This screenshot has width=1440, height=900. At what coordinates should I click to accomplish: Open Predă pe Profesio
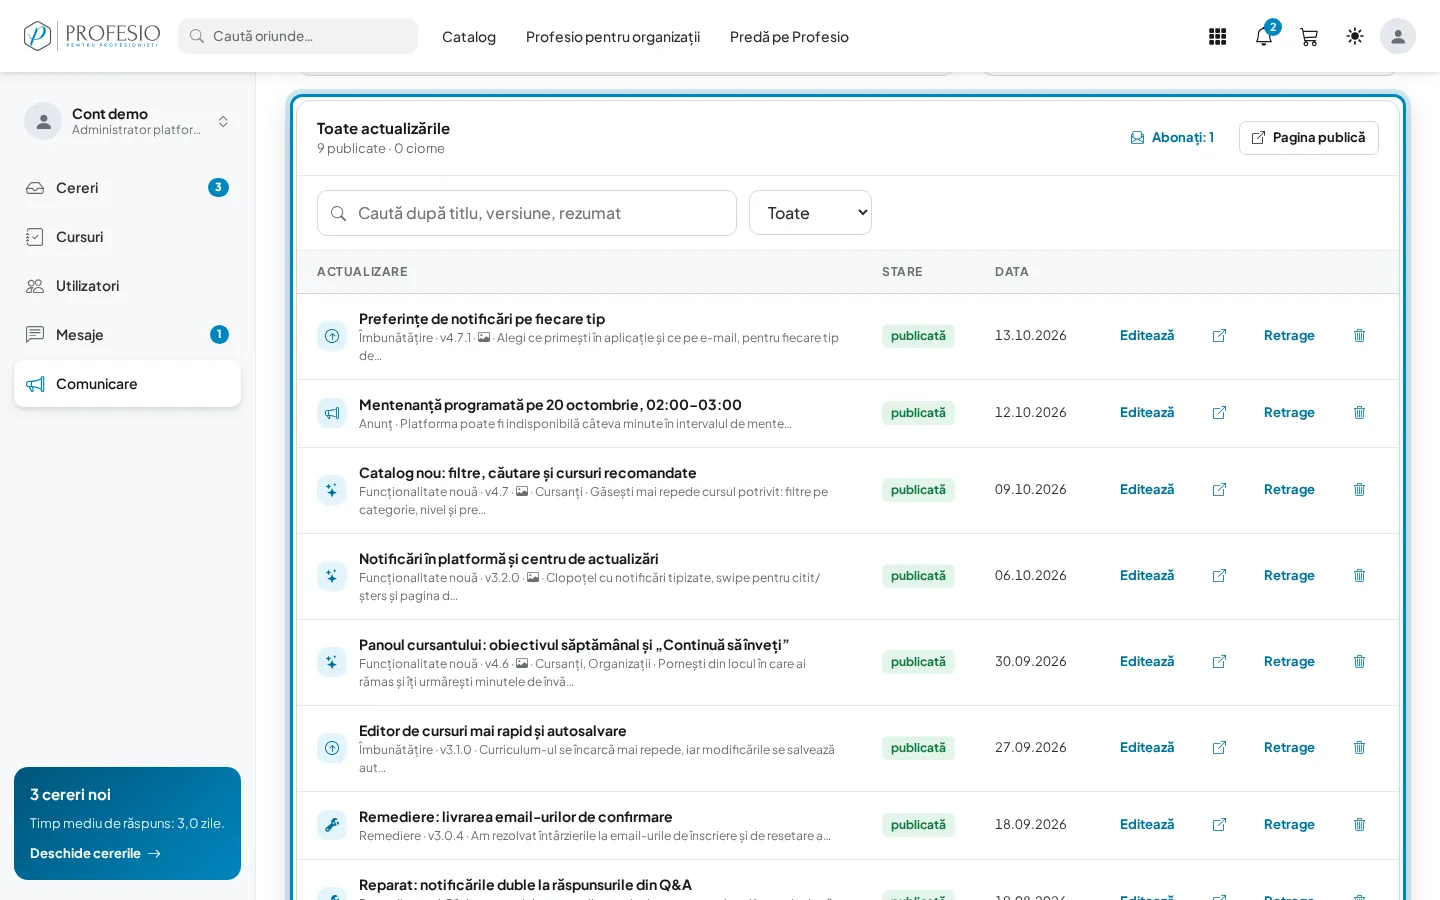(x=789, y=37)
